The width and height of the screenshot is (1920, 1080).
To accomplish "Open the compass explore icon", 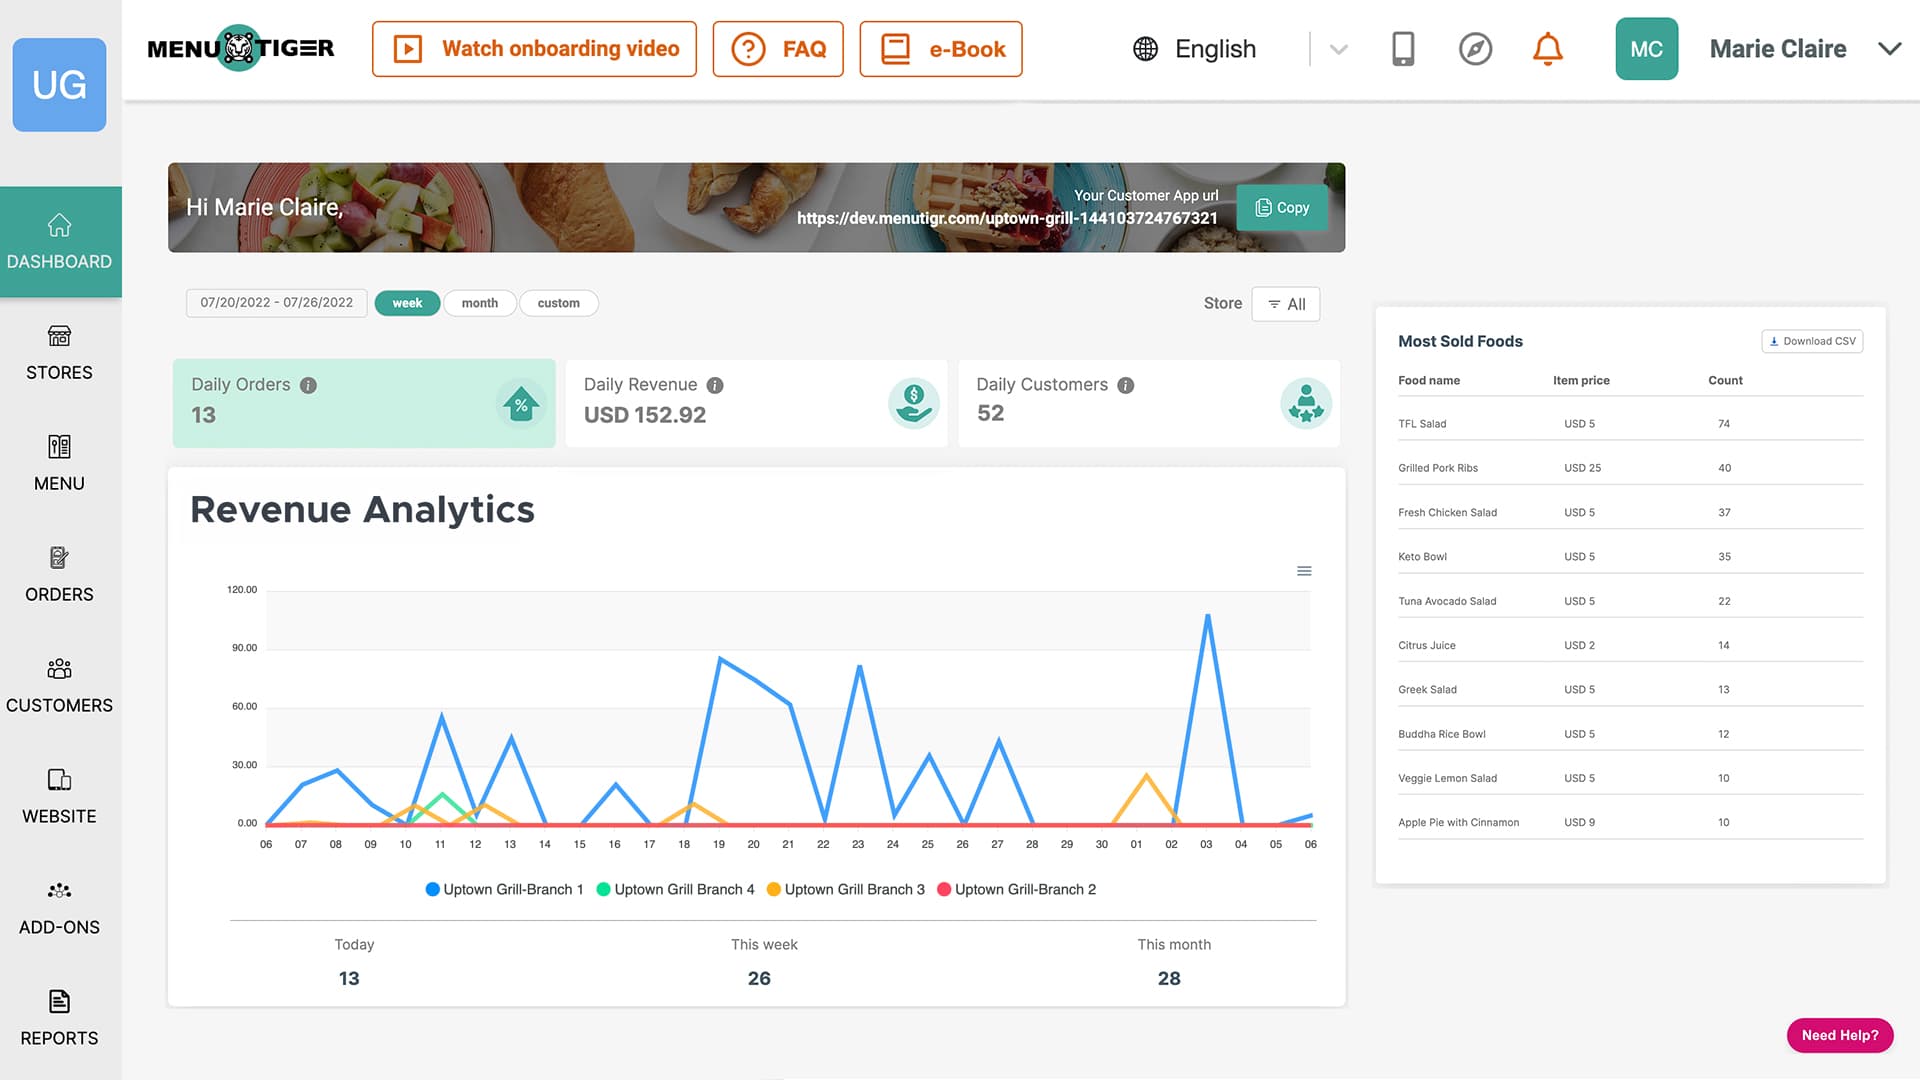I will coord(1475,49).
